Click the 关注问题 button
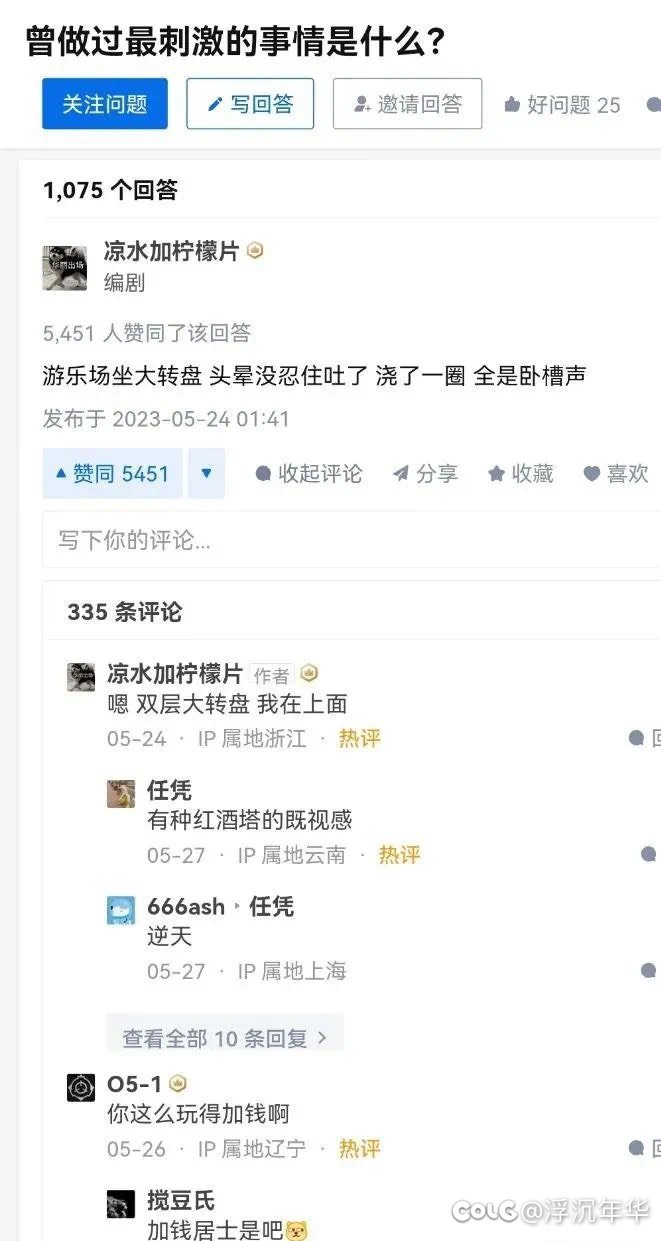This screenshot has width=661, height=1241. pos(105,104)
